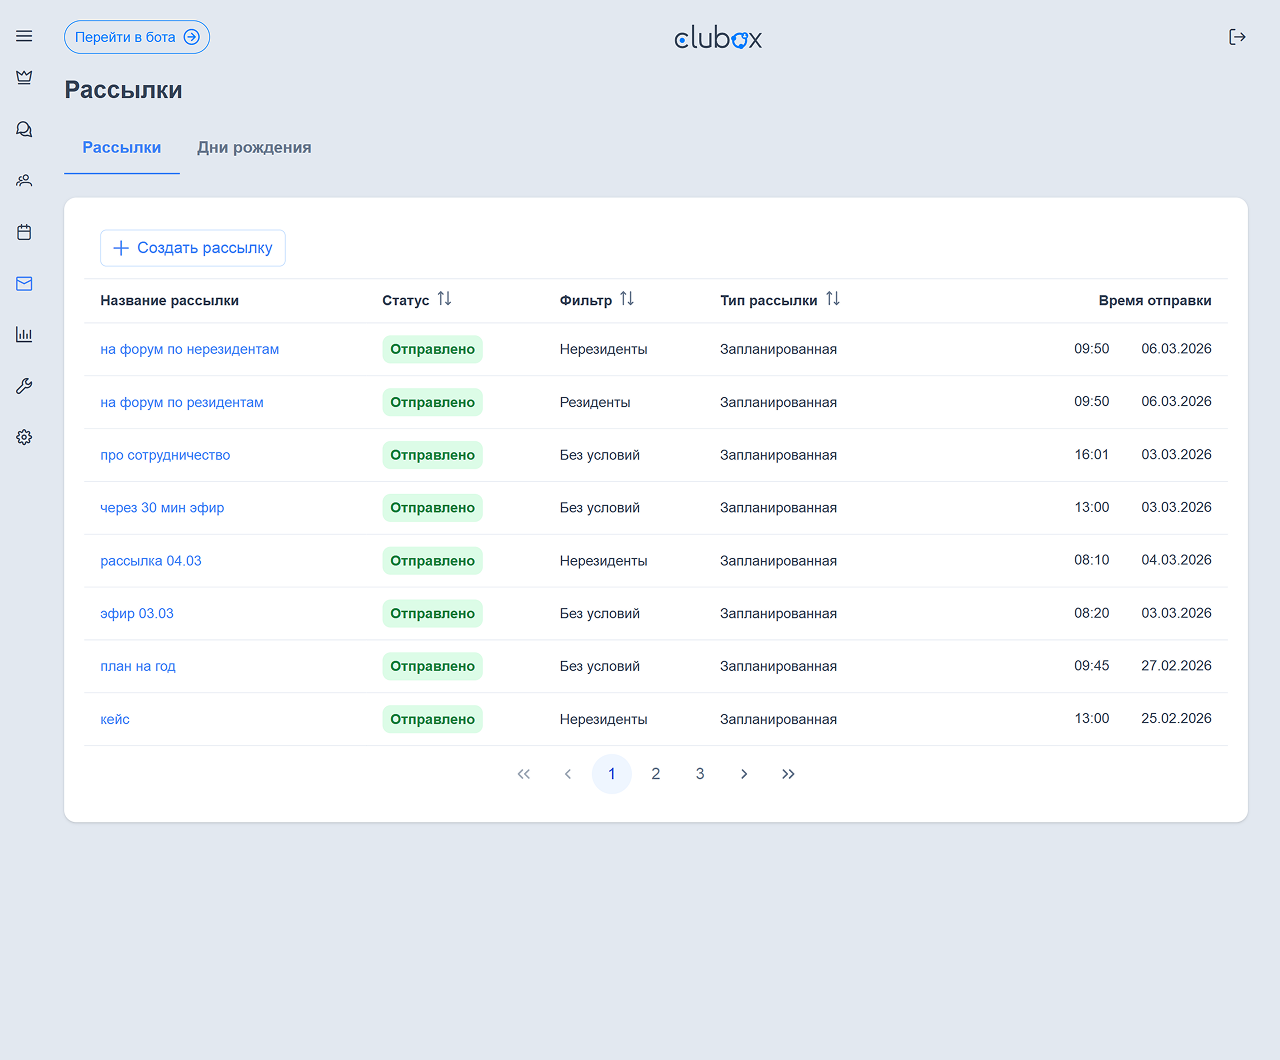Screen dimensions: 1280x1060
Task: Click the logout icon at top right
Action: click(1237, 37)
